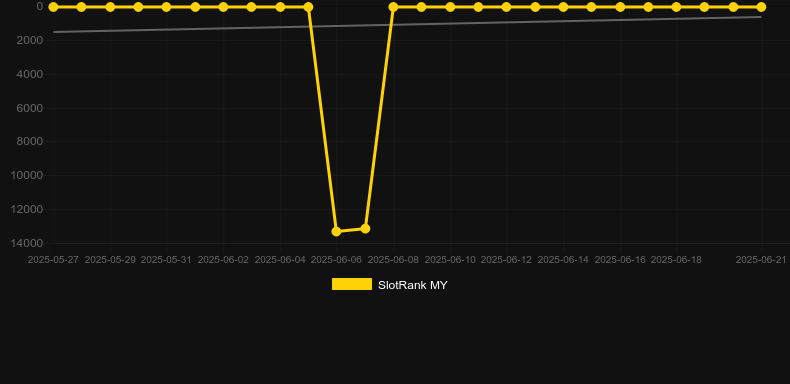The image size is (790, 384).
Task: Click the data point for 2025-05-31
Action: point(166,7)
